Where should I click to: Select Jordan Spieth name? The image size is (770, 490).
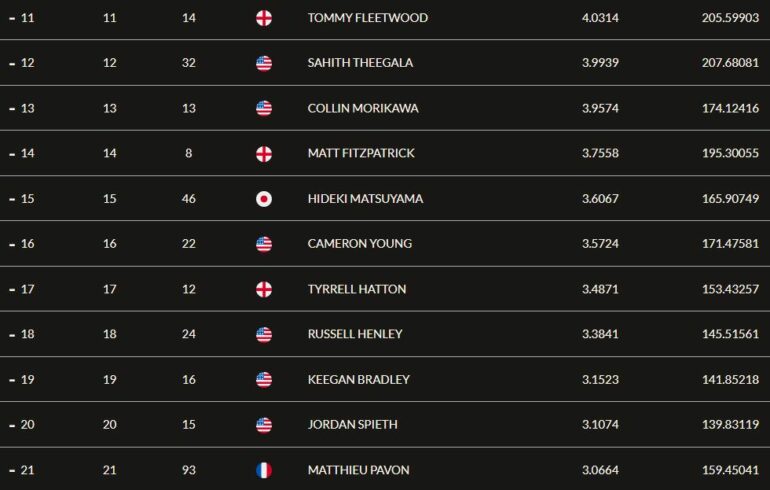353,424
